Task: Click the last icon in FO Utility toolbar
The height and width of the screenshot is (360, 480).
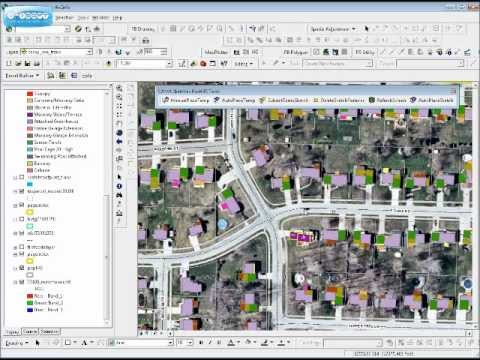Action: coord(468,52)
